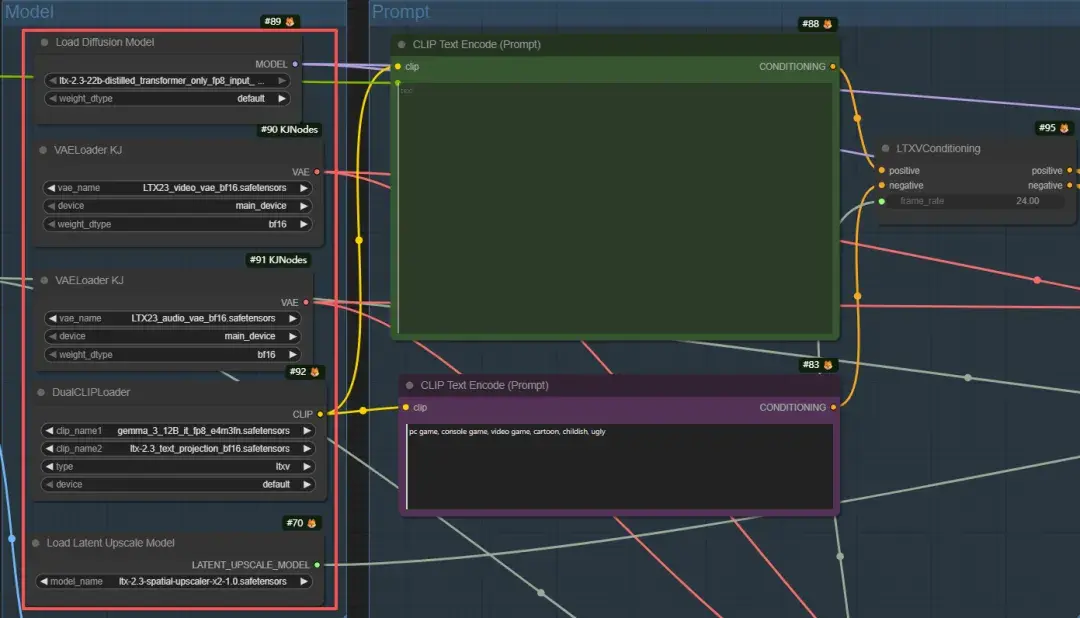This screenshot has width=1080, height=618.
Task: Click the #91 KJNodes badge
Action: tap(278, 260)
